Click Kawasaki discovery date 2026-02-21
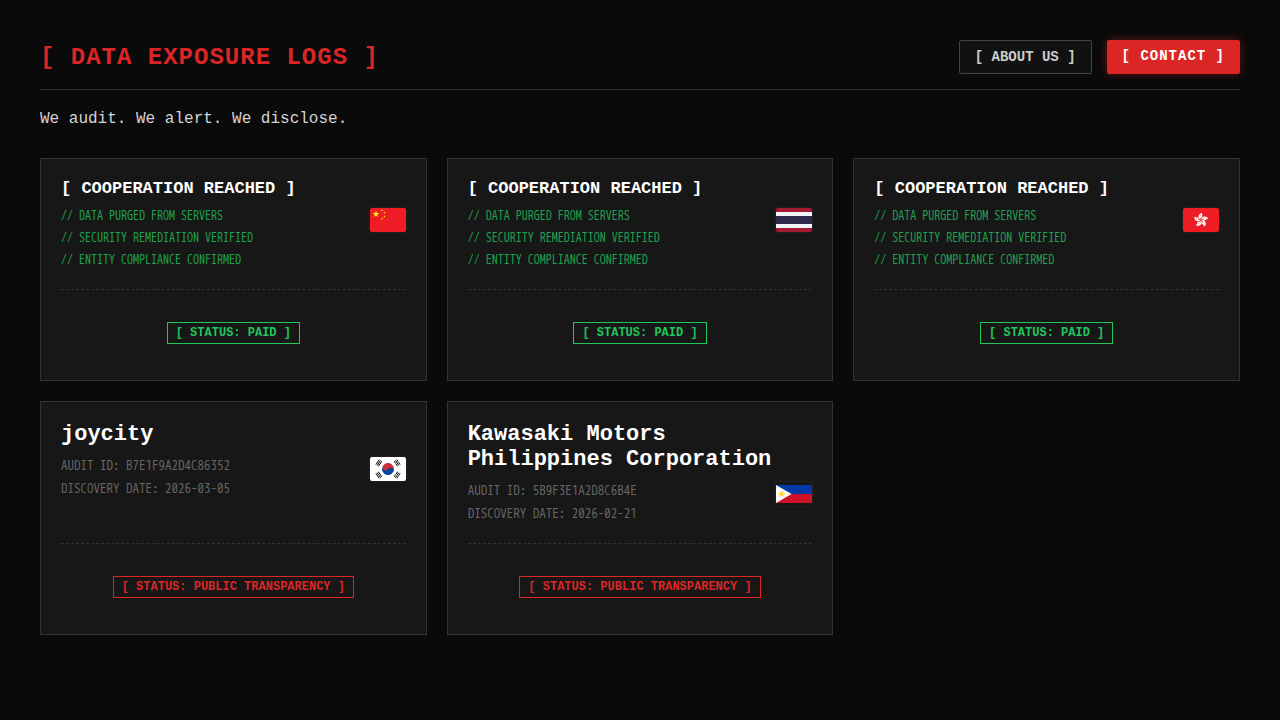Viewport: 1280px width, 720px height. pos(552,514)
